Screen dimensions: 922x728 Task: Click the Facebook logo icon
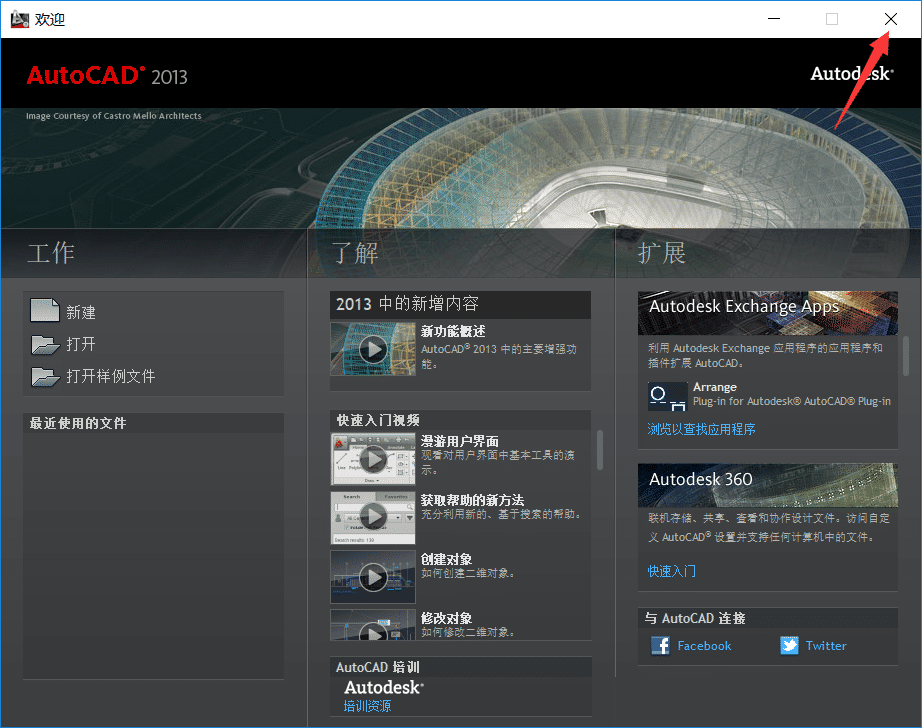(x=661, y=646)
